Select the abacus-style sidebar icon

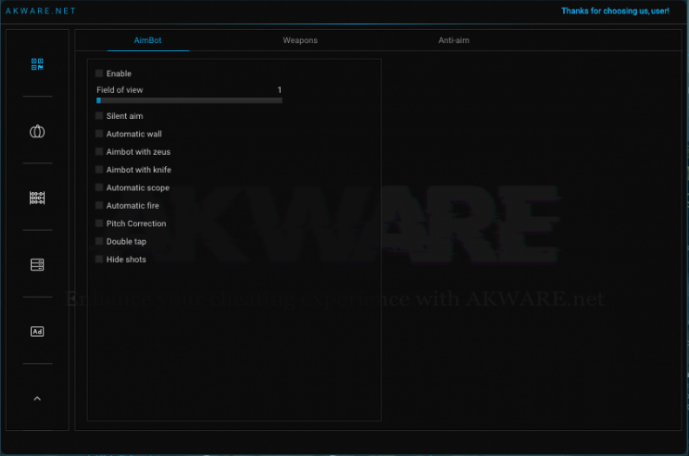tap(37, 198)
